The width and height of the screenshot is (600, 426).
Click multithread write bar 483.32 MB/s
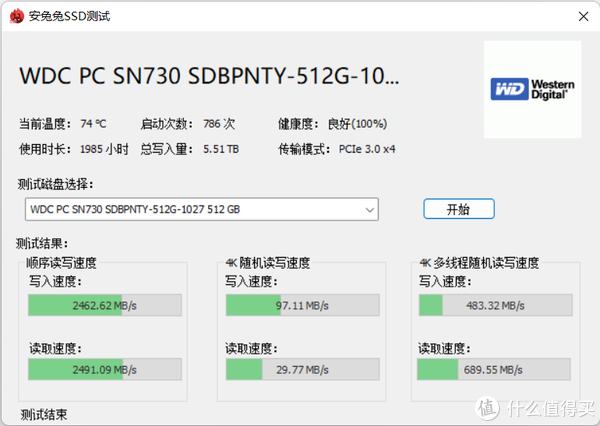(496, 305)
